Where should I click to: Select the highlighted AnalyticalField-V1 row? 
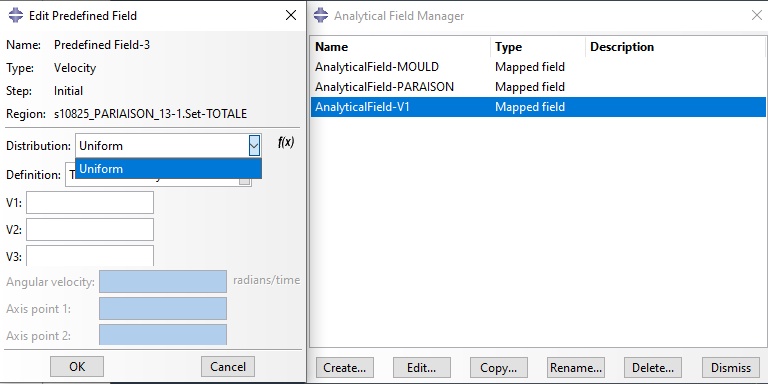click(538, 107)
